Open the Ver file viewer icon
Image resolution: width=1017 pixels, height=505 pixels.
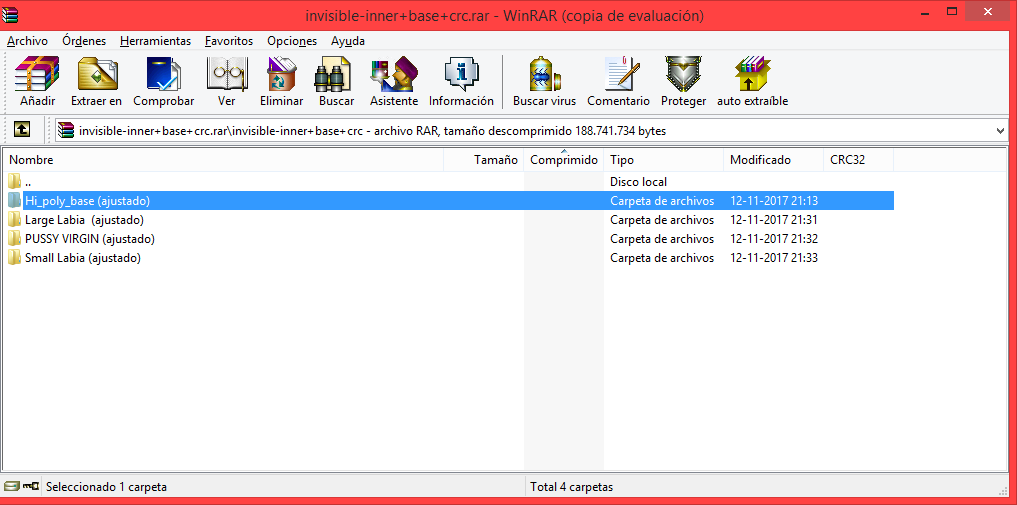pyautogui.click(x=226, y=80)
